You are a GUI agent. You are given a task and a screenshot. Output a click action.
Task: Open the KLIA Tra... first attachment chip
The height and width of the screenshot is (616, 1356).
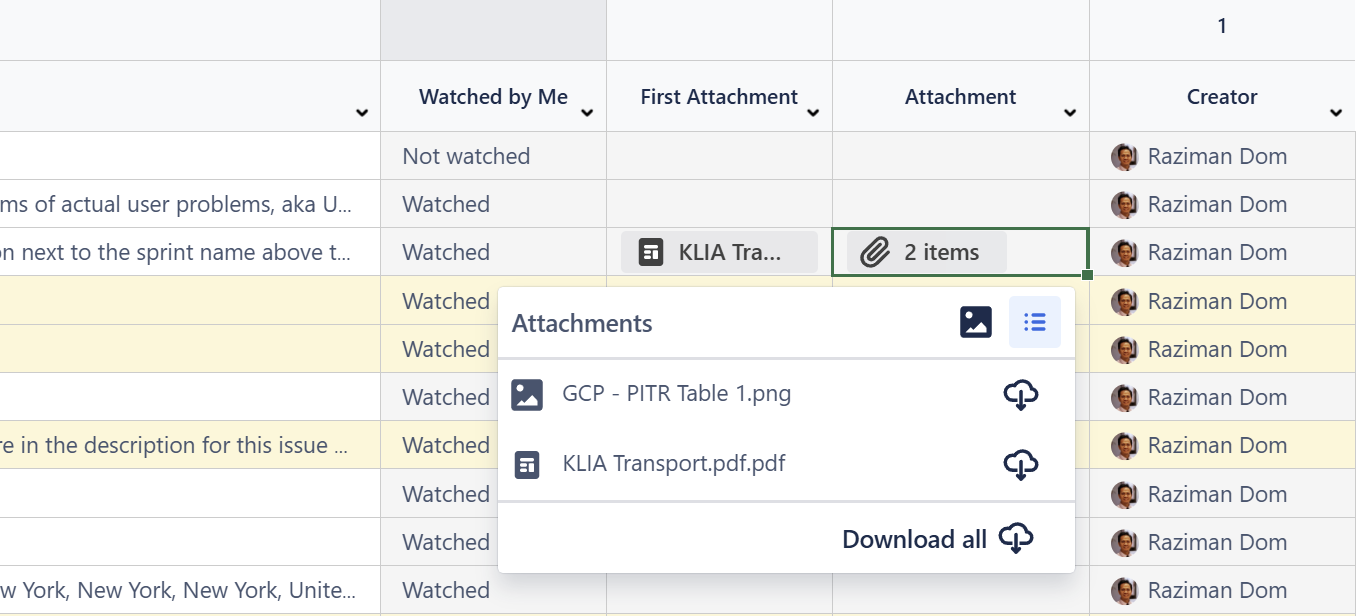click(x=718, y=252)
